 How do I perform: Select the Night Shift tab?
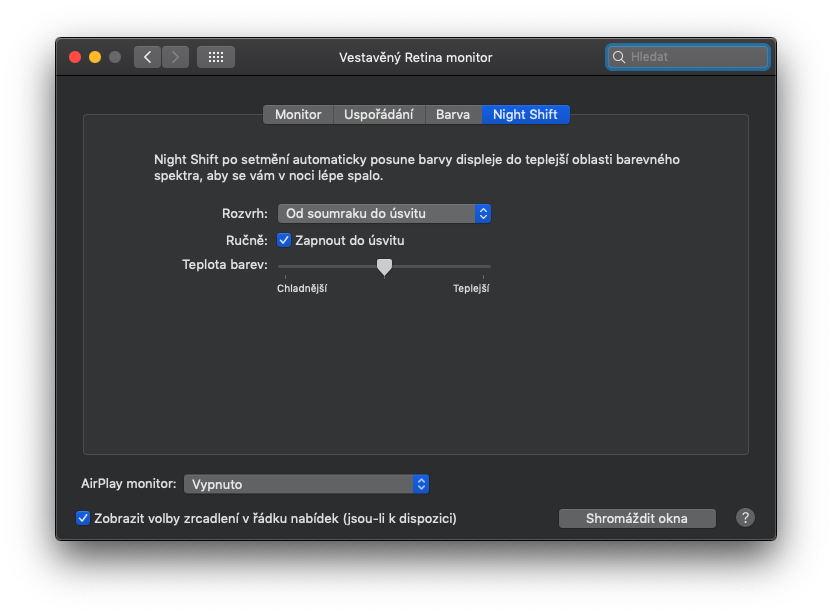(x=525, y=114)
